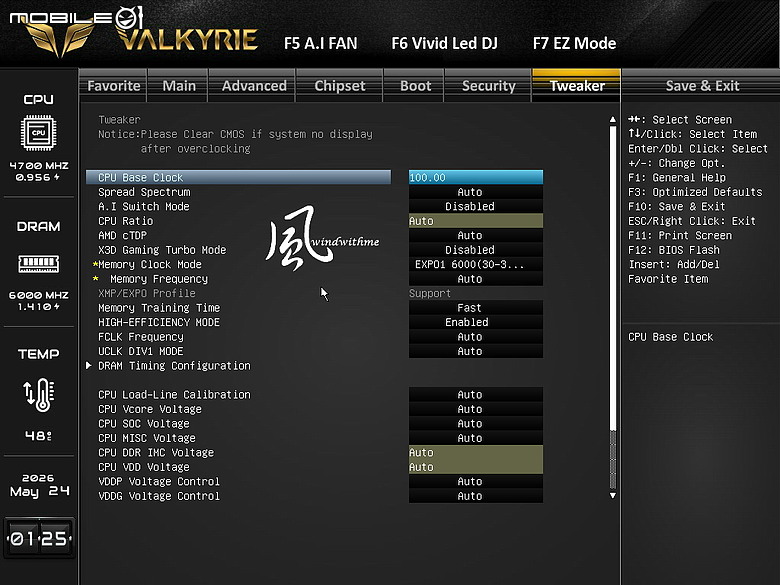Switch to the Chipset tab
The image size is (780, 585).
340,86
